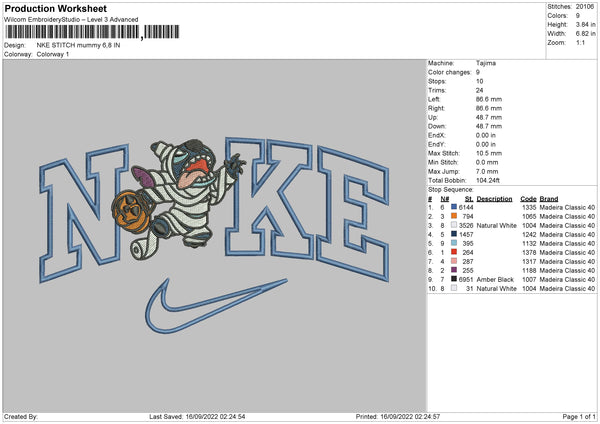Click the Stop Sequence heading

[x=451, y=190]
